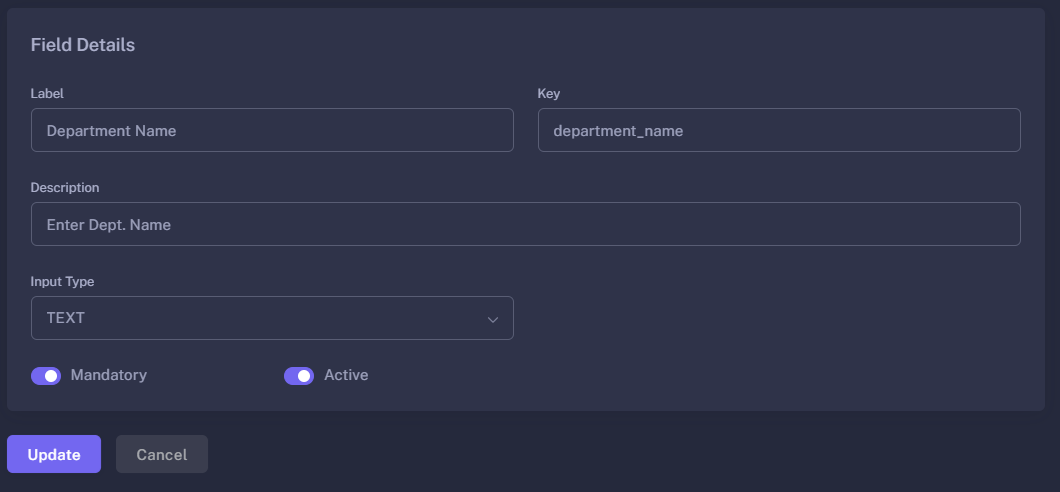Click into the Description text box
The image size is (1060, 492).
click(525, 224)
